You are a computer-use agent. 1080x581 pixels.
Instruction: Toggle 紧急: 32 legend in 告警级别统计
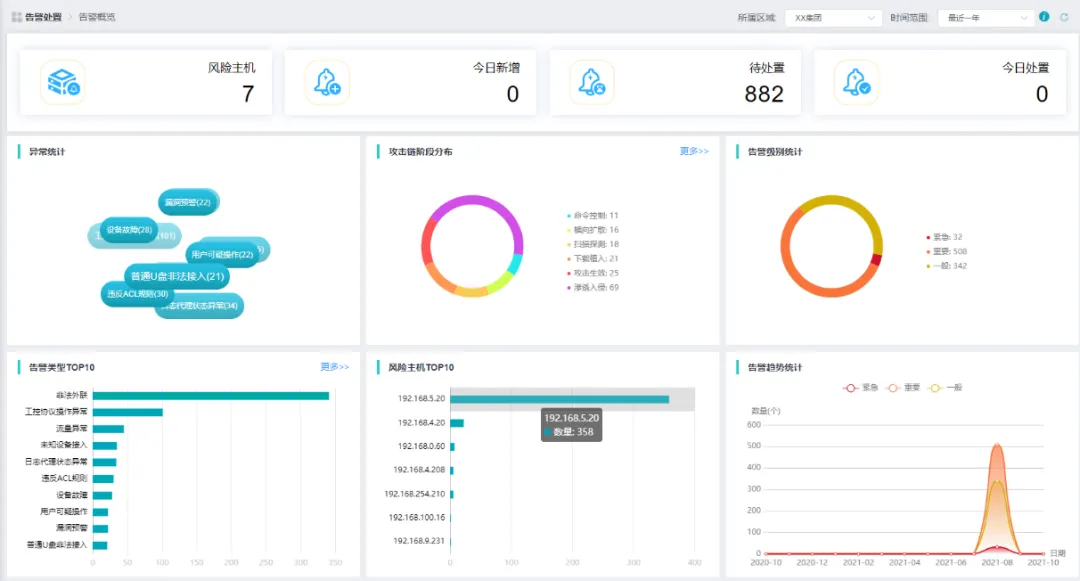coord(944,237)
